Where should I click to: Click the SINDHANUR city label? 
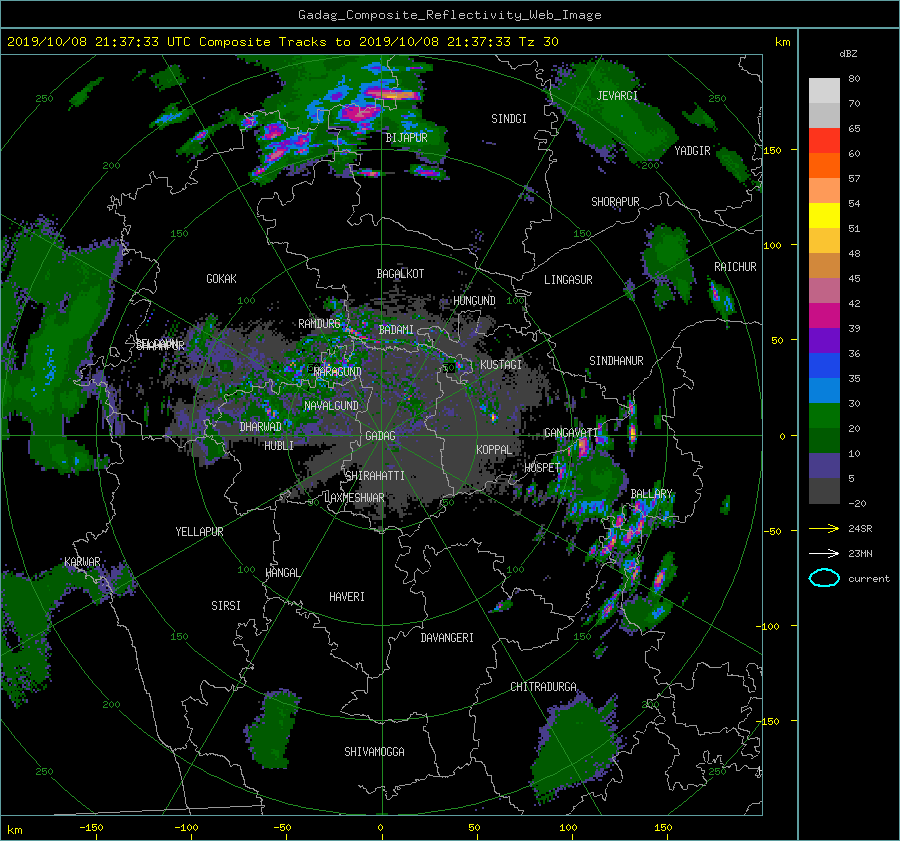coord(616,361)
